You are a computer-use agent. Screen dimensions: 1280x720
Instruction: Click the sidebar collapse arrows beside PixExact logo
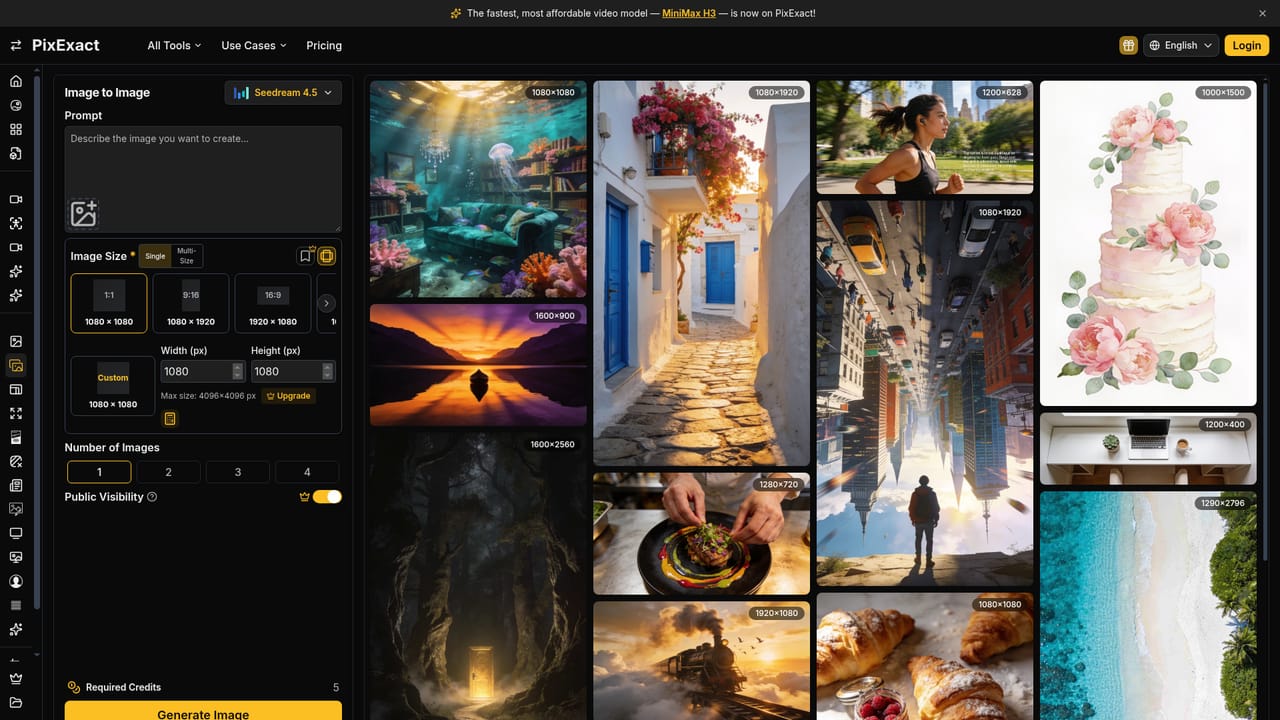15,45
